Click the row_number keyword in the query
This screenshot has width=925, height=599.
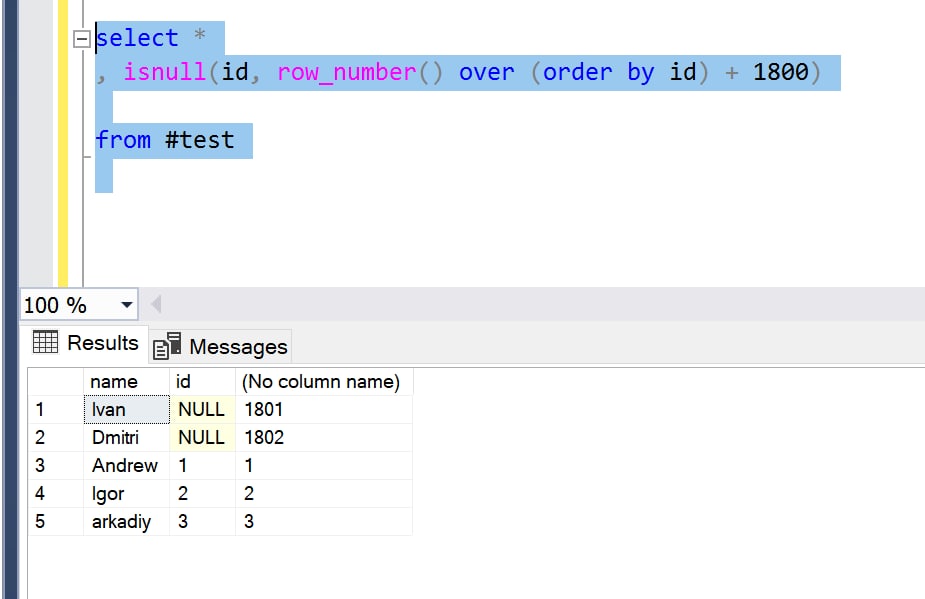coord(347,73)
